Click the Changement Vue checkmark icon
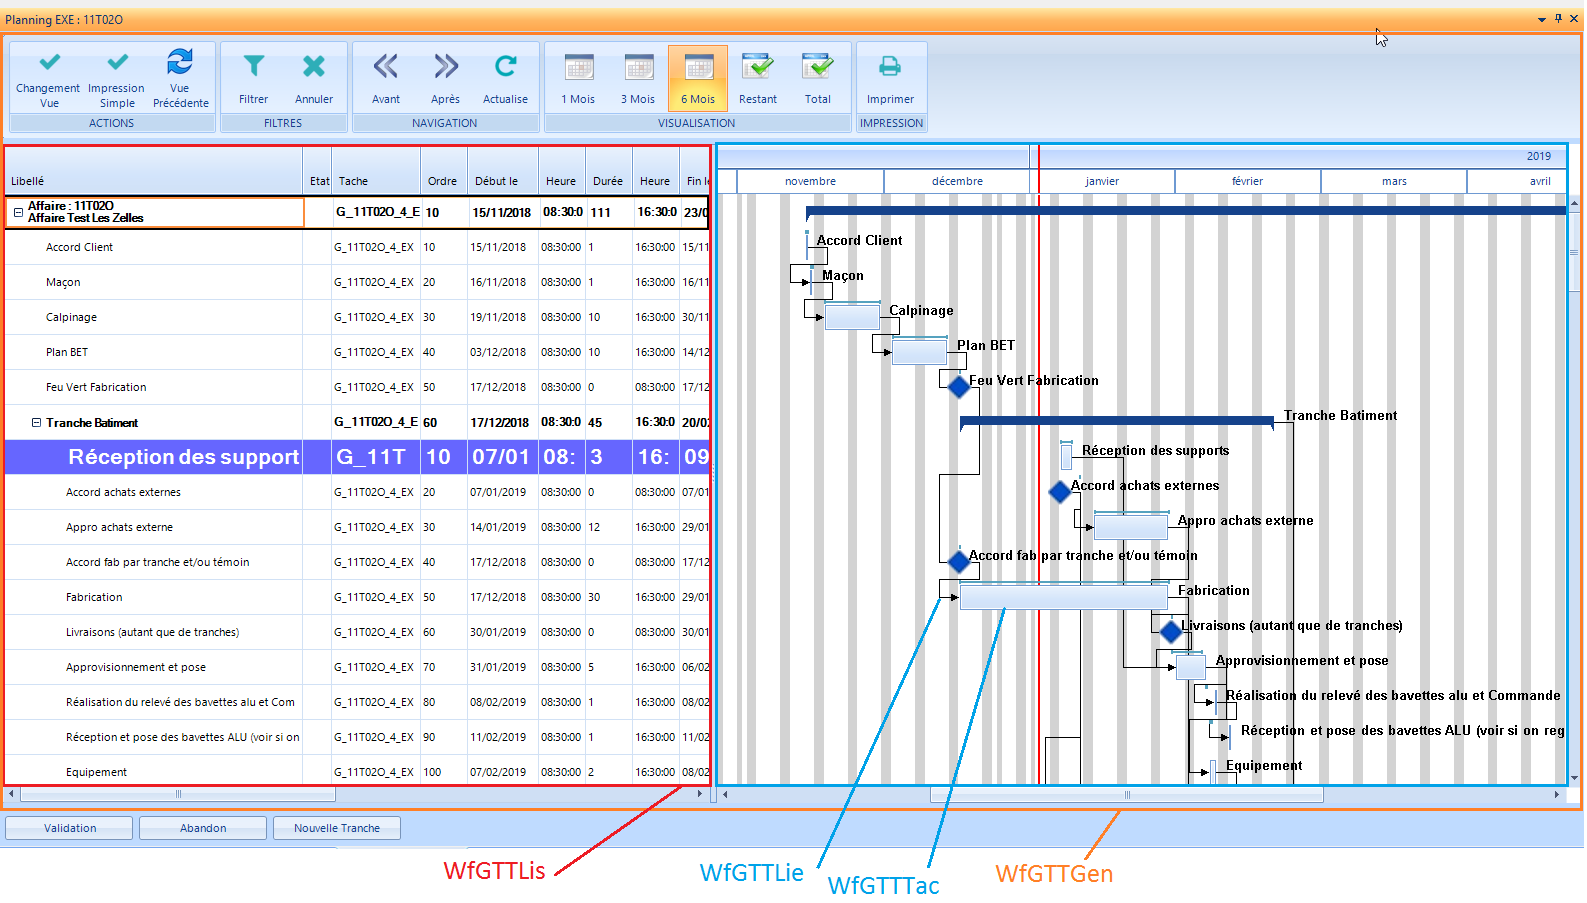 tap(49, 64)
